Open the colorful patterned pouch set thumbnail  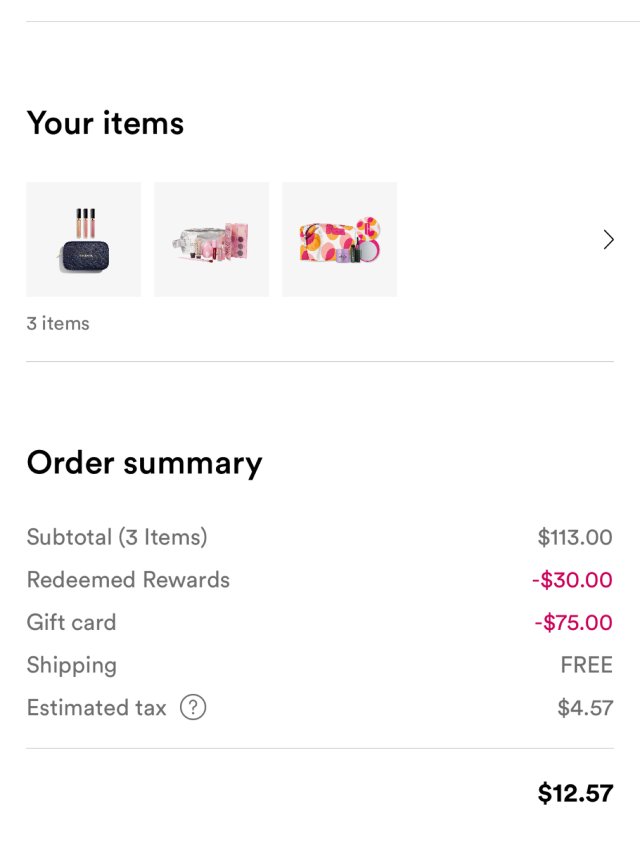tap(339, 239)
